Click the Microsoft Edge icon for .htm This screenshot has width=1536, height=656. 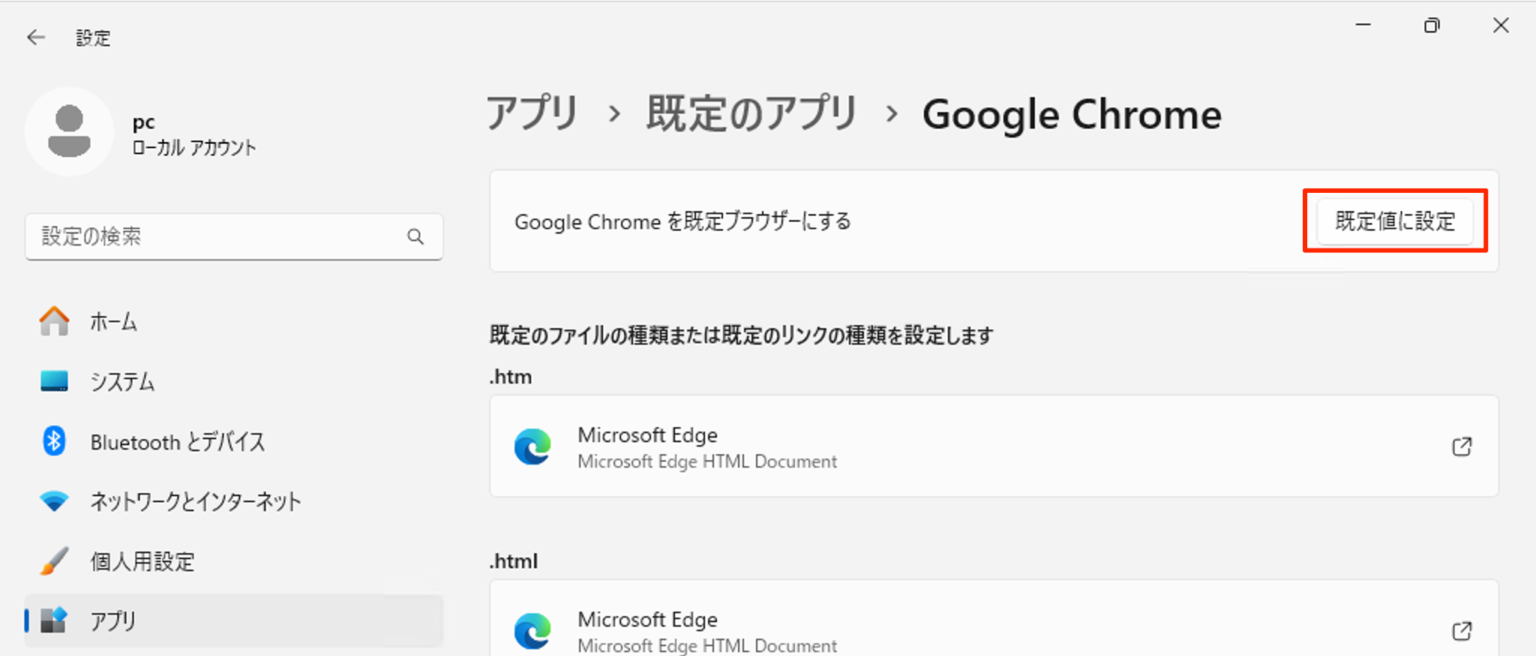534,446
